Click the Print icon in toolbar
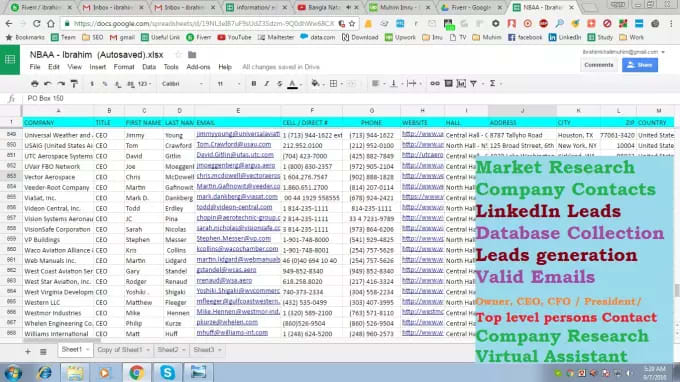Image resolution: width=680 pixels, height=382 pixels. click(35, 84)
